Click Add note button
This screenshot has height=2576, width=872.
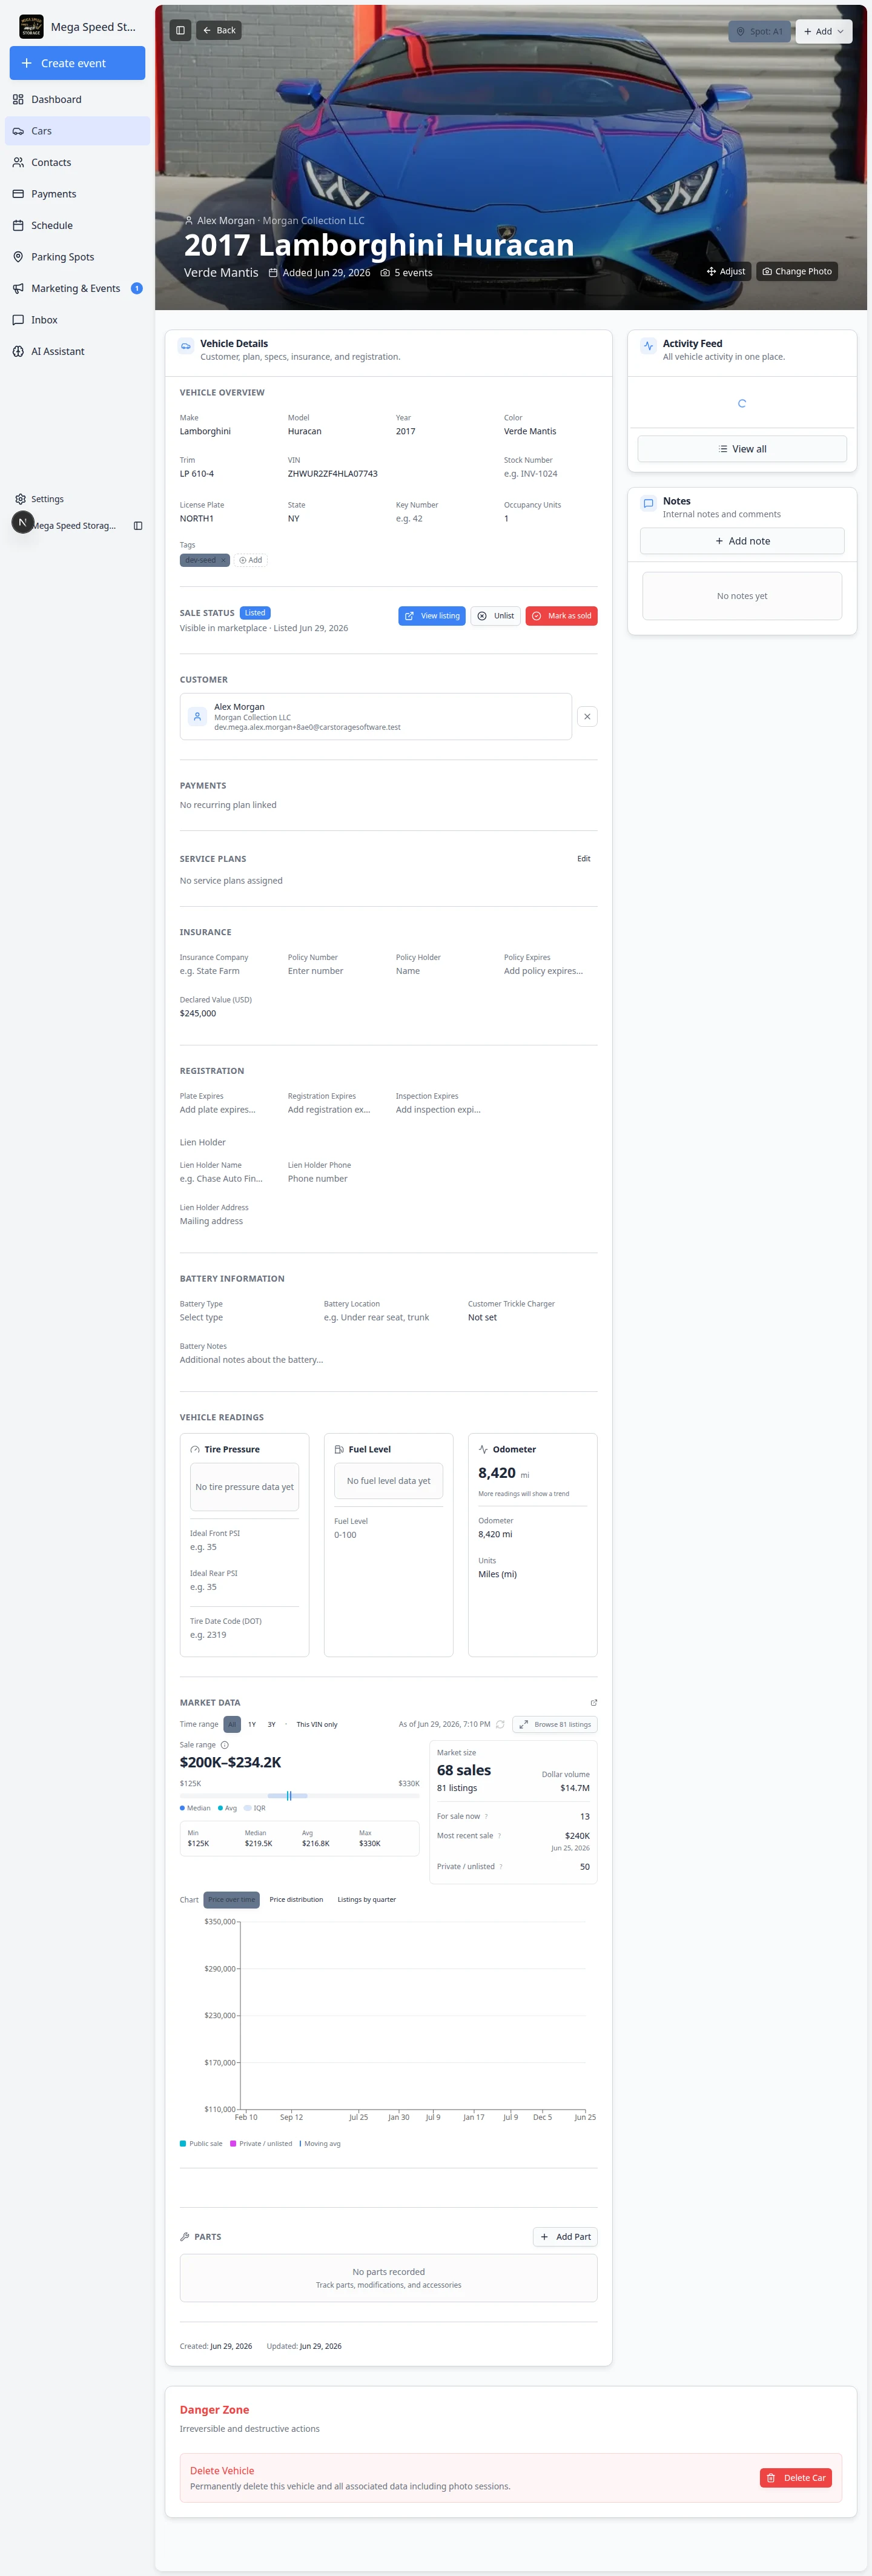pos(742,541)
